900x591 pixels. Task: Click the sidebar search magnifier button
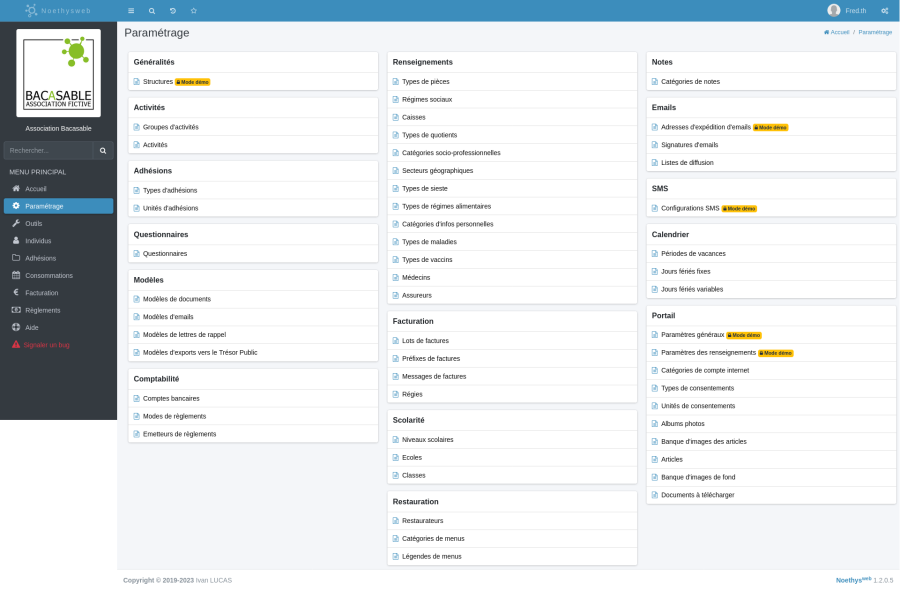point(103,150)
